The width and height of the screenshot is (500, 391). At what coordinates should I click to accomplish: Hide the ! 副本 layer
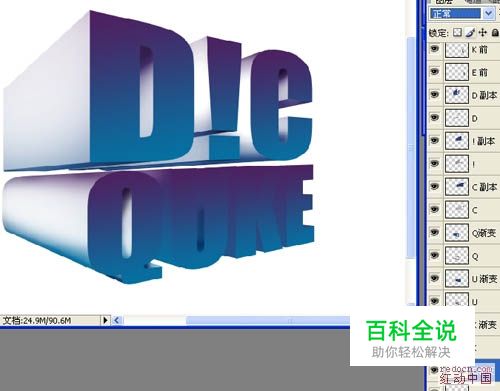434,140
